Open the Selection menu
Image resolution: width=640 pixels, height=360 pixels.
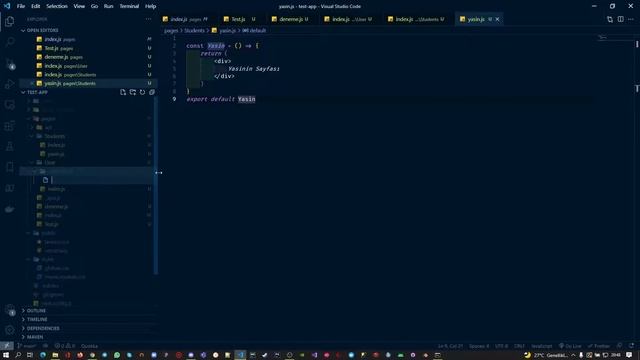coord(57,6)
